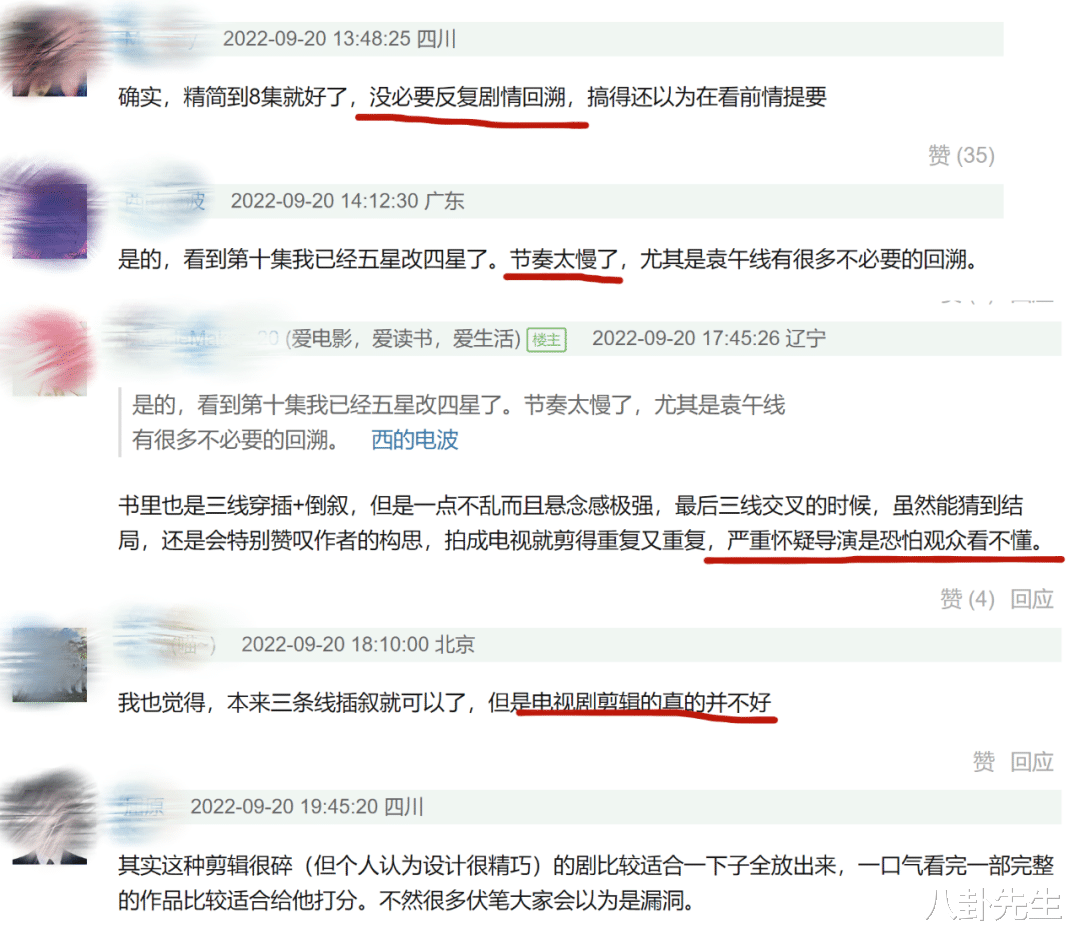Like the Beijing user's comment
The width and height of the screenshot is (1080, 945).
click(983, 762)
